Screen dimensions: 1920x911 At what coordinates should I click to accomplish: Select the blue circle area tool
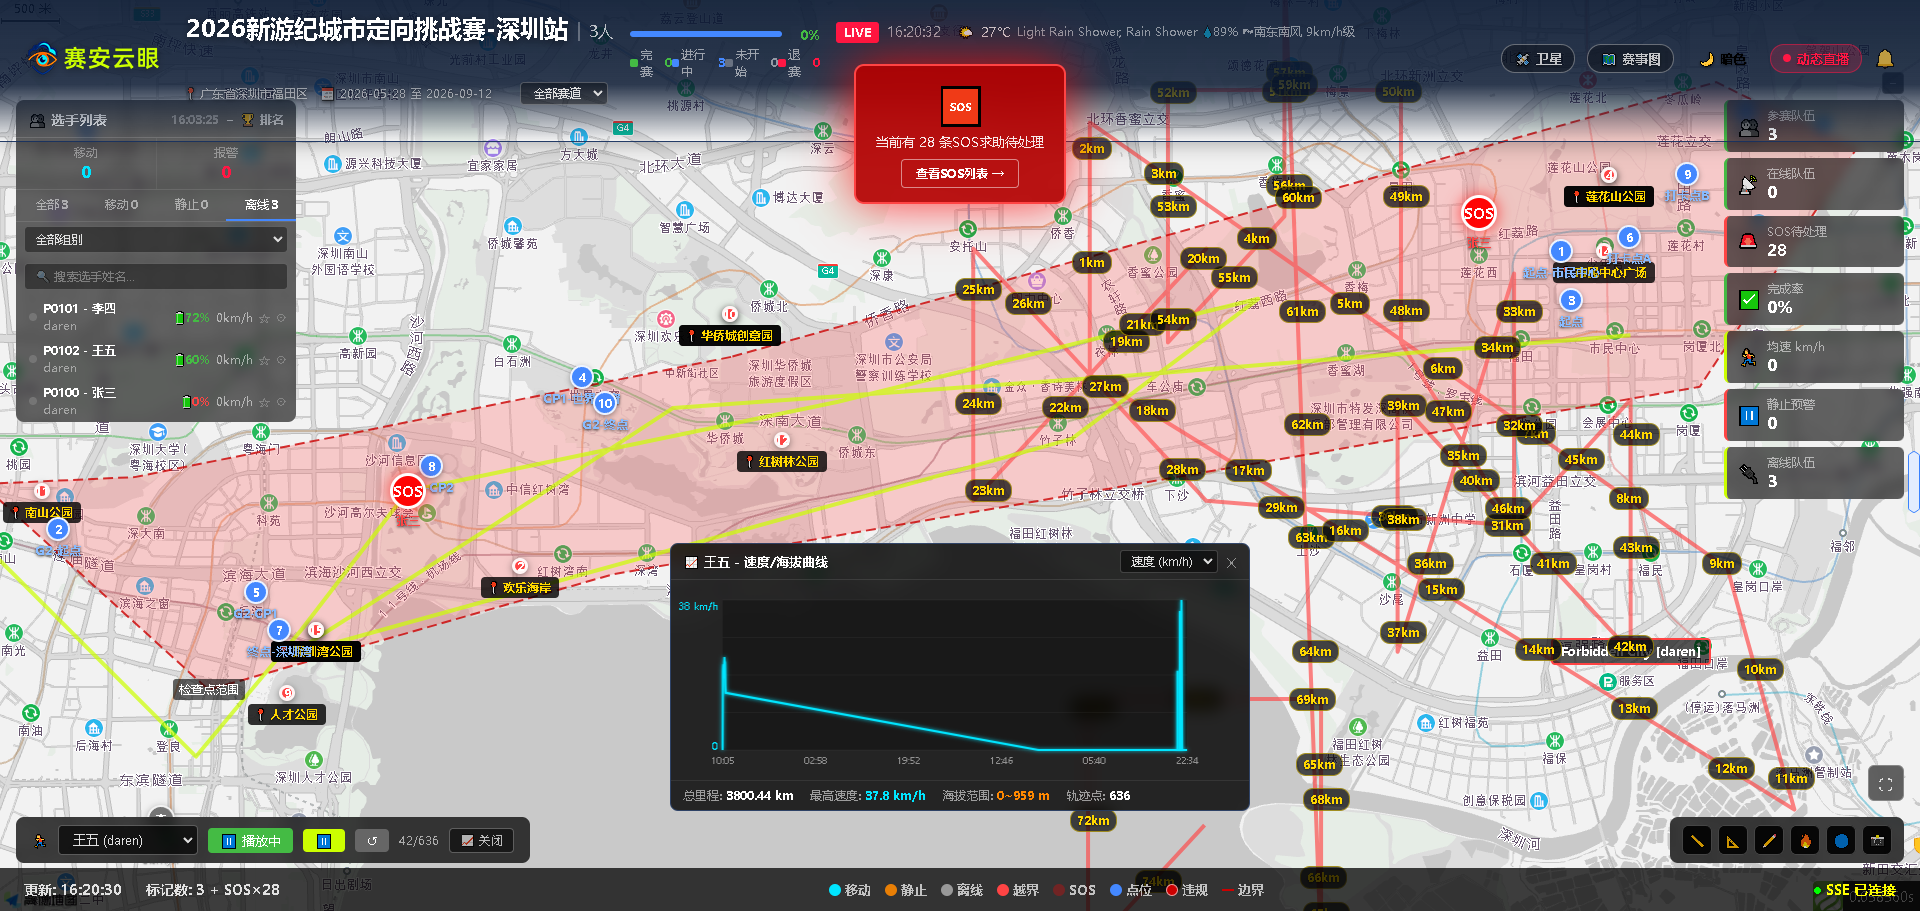1841,841
